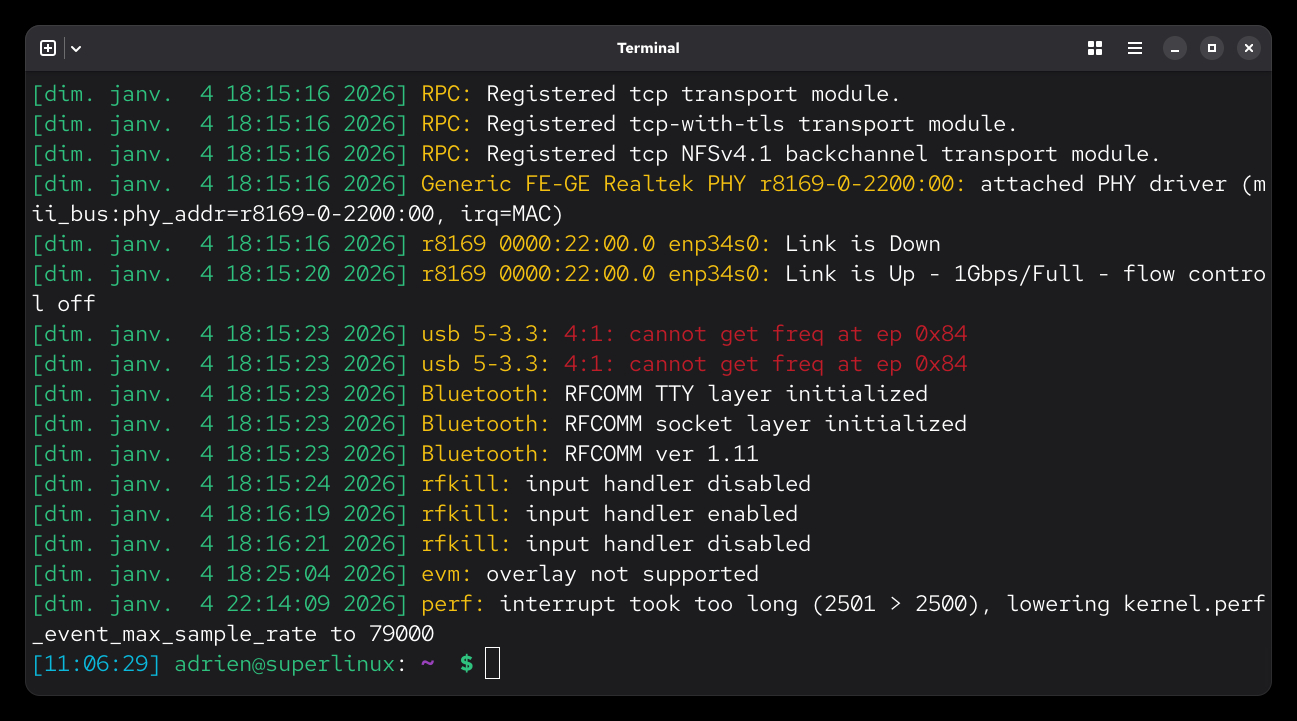Click the [11:06:29] prompt timestamp
Screen dimensions: 1297x721
pos(96,663)
